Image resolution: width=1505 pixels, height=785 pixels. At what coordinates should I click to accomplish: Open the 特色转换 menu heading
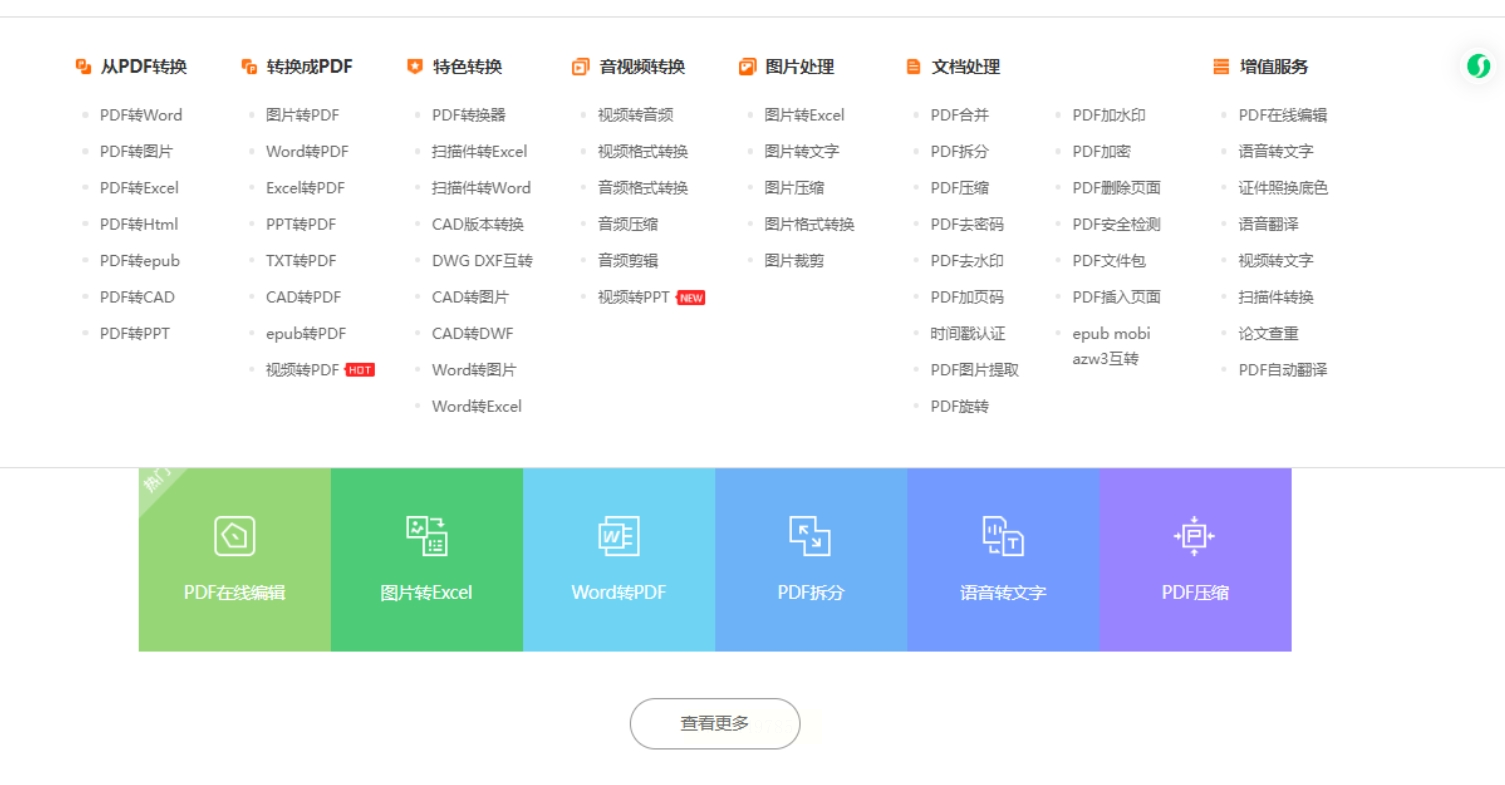pyautogui.click(x=467, y=67)
